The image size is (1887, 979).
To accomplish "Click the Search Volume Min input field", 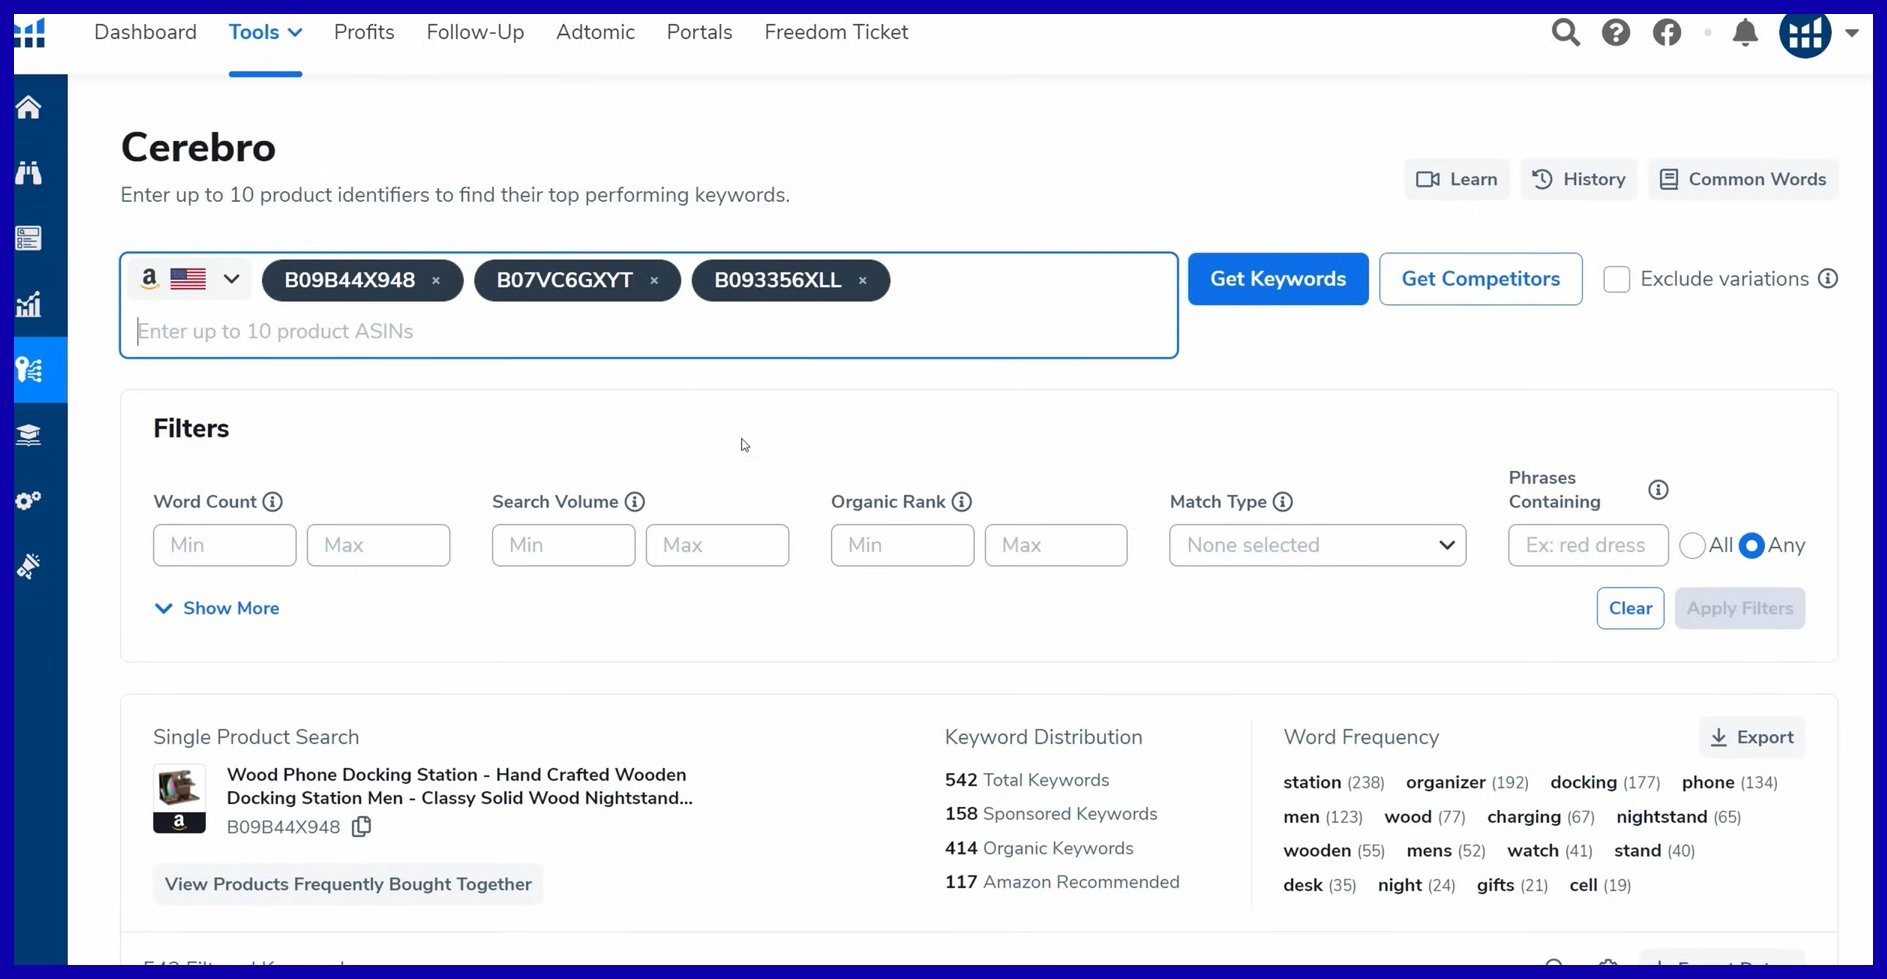I will coord(563,545).
